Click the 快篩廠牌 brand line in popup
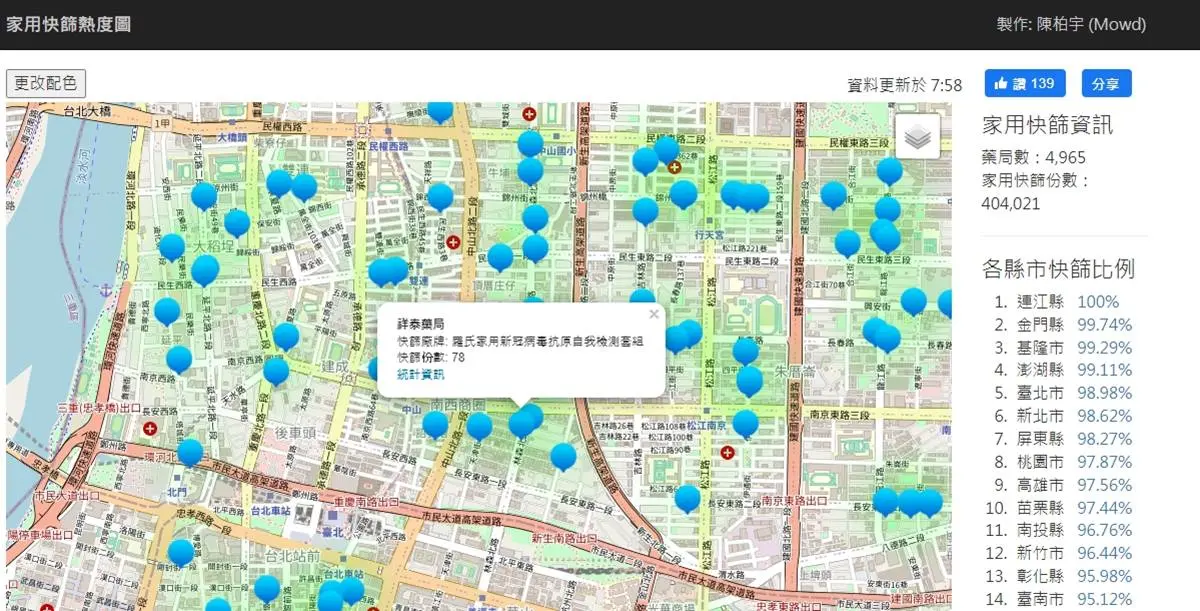This screenshot has height=611, width=1200. pyautogui.click(x=520, y=342)
